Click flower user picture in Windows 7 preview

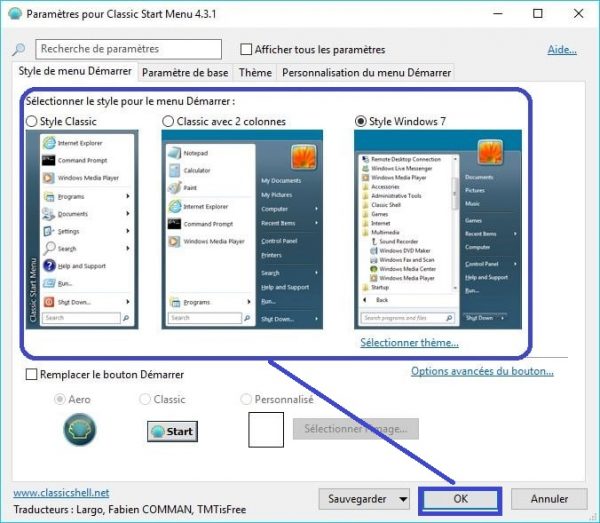(x=490, y=152)
